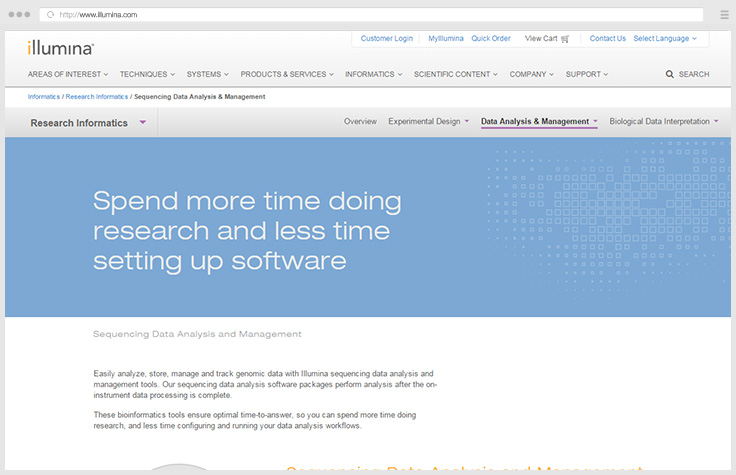Open the Quick Order link
This screenshot has height=475, width=736.
(x=491, y=39)
